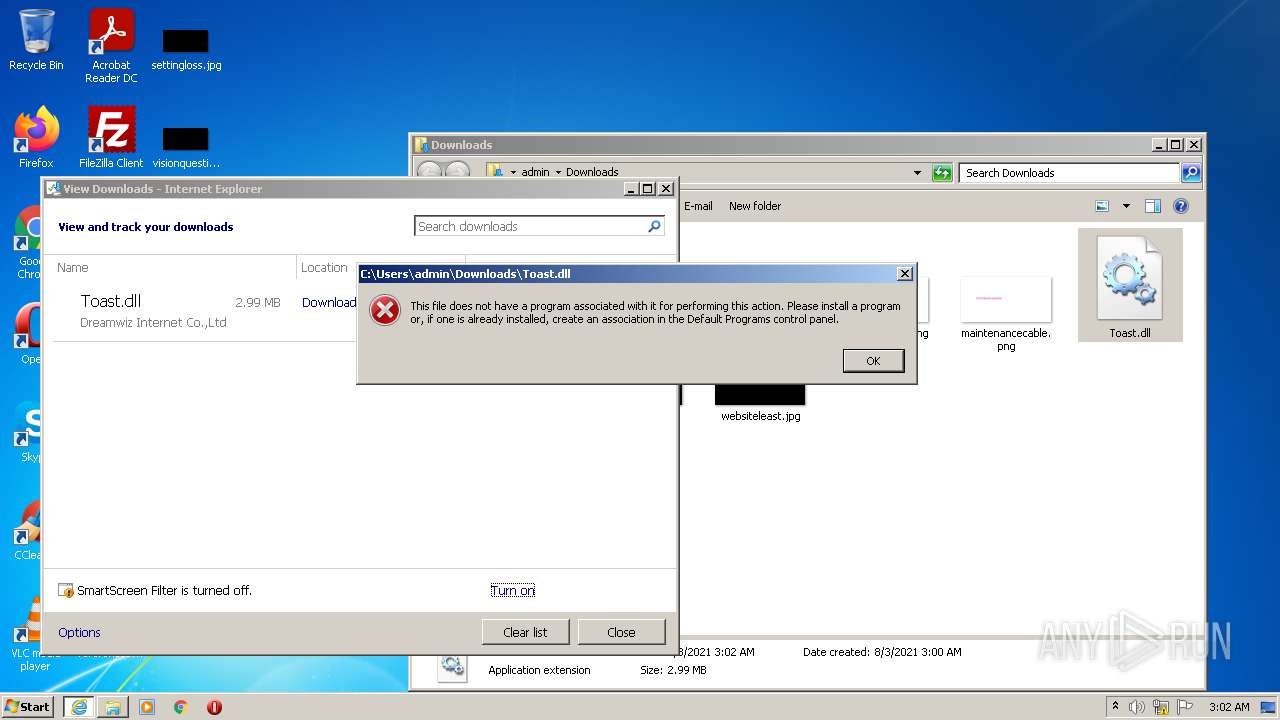Click Change your view icon

coord(1102,206)
